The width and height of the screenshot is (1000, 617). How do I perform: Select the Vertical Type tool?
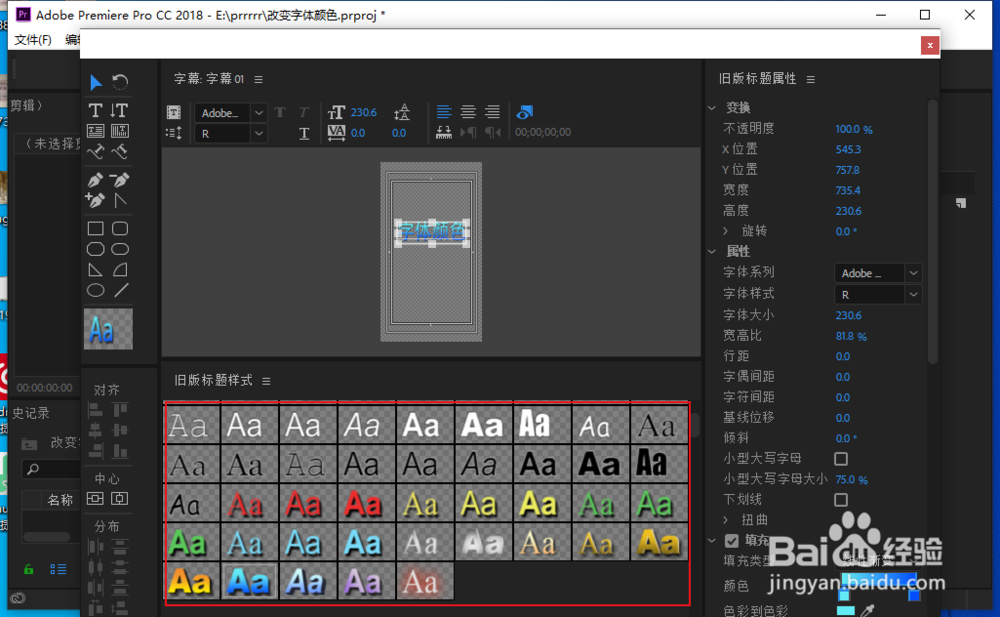(119, 110)
